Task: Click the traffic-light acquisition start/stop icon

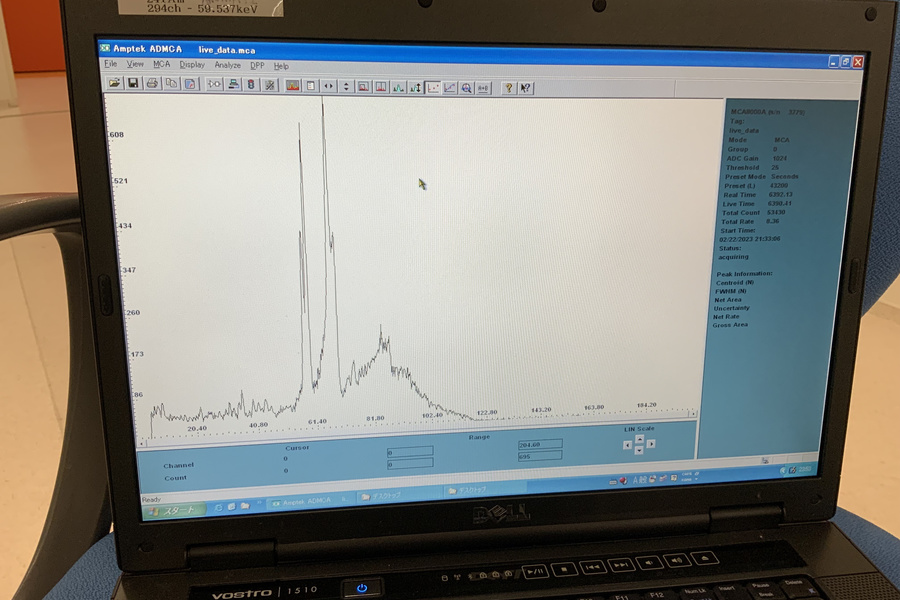Action: 251,85
